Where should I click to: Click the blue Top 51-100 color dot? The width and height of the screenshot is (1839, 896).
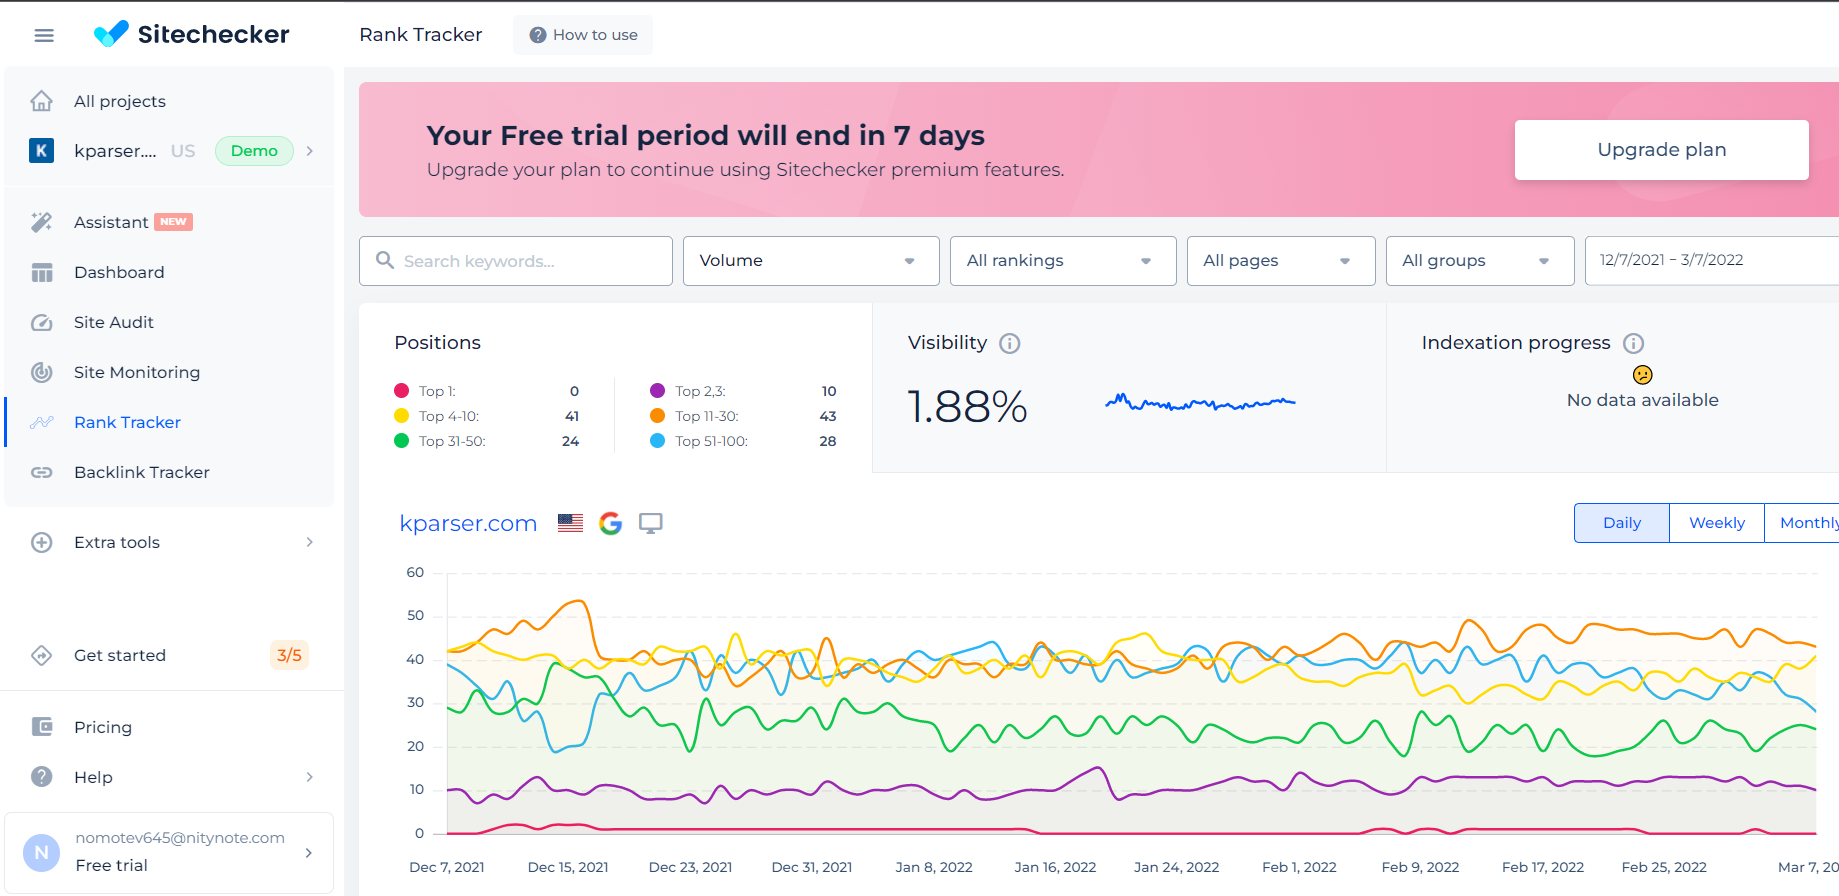click(658, 441)
